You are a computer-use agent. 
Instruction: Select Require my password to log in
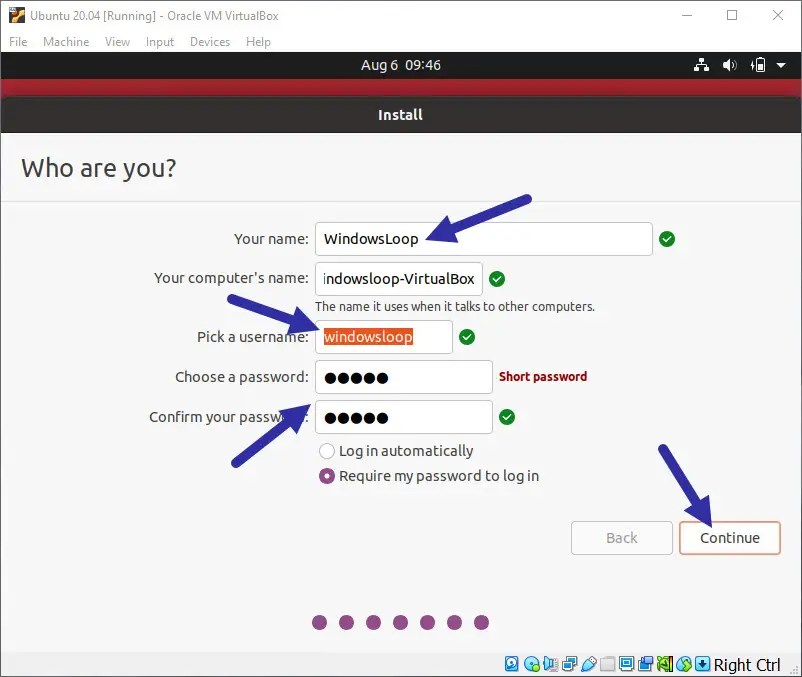(327, 477)
